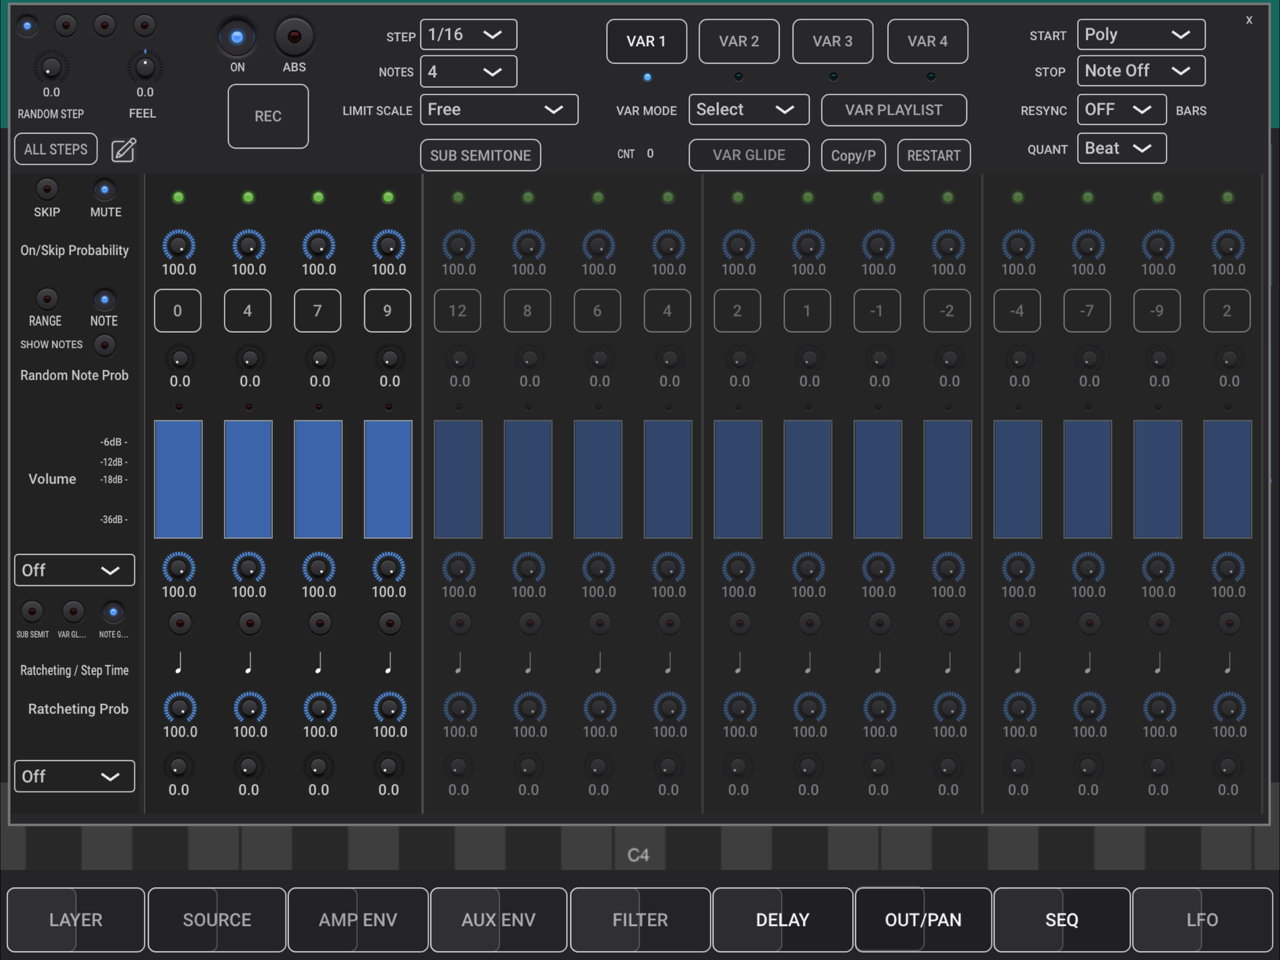Click the Copy/P button

point(853,155)
